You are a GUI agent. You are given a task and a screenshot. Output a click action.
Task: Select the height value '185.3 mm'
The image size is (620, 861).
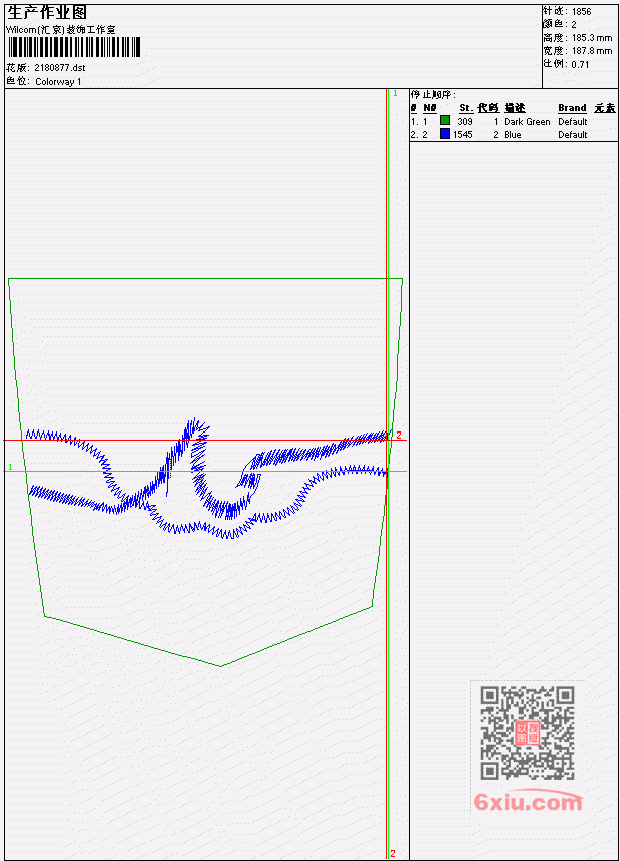592,38
